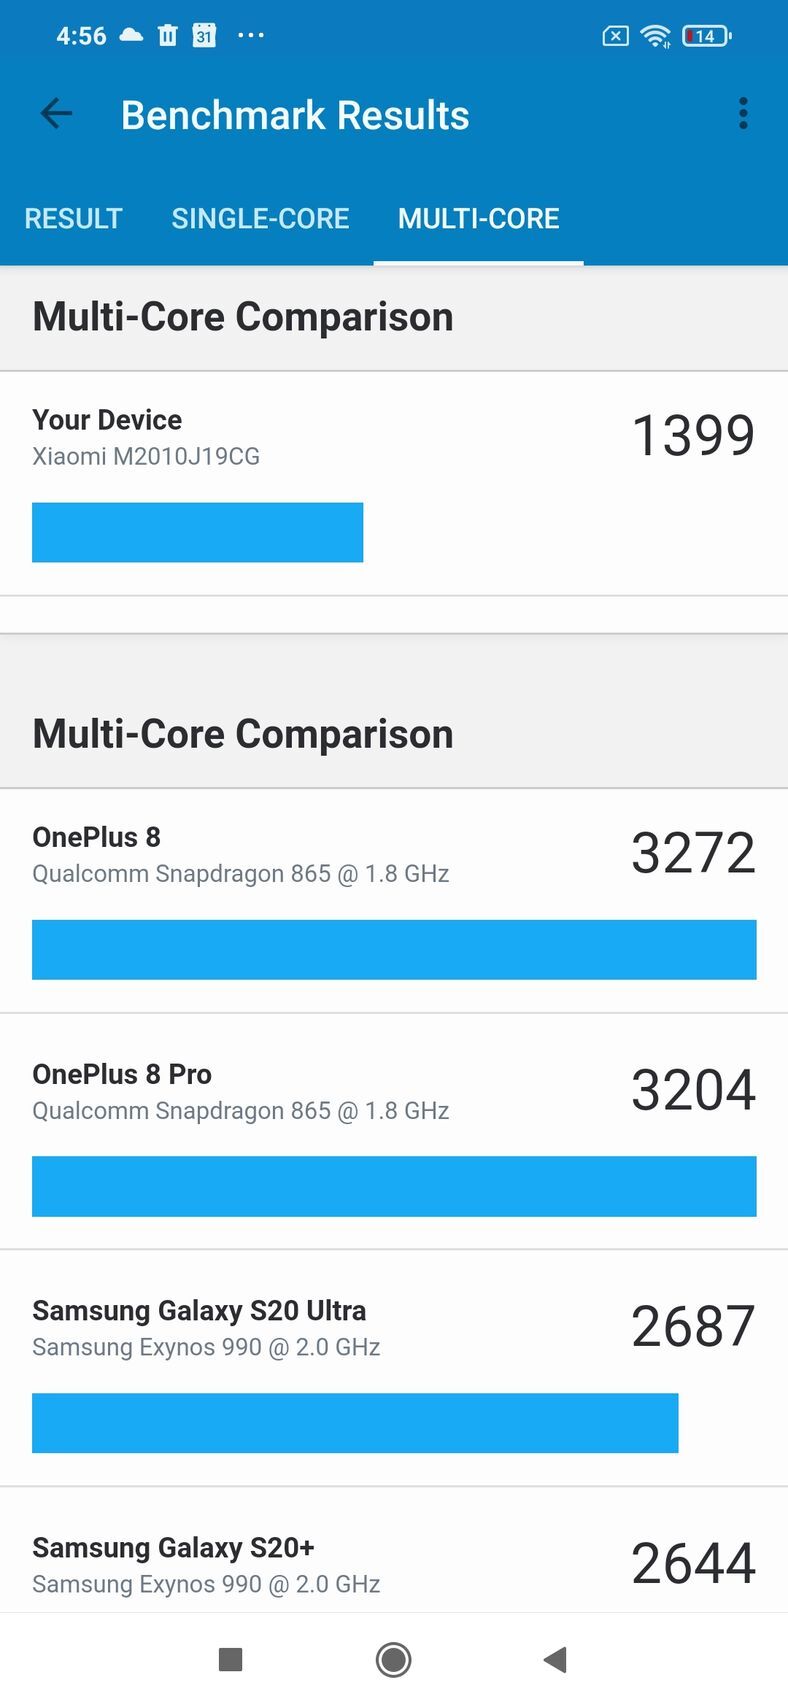Tap the OnePlus 8 Pro comparison entry
This screenshot has height=1707, width=788.
point(394,1136)
